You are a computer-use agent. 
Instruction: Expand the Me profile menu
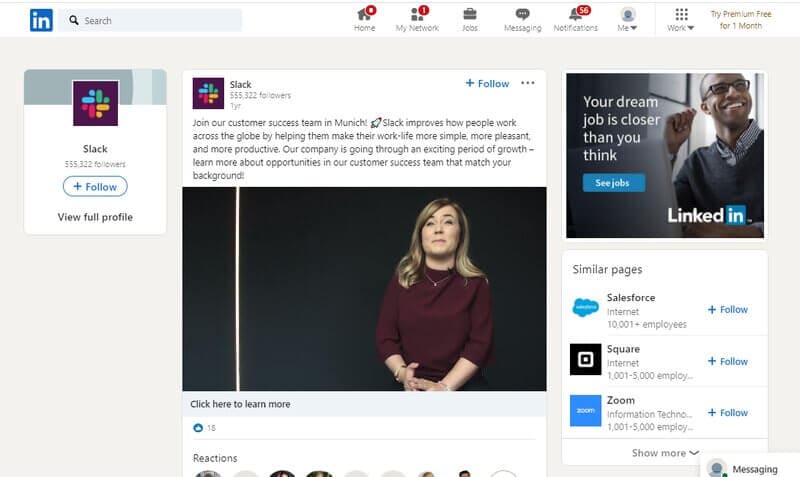tap(628, 19)
